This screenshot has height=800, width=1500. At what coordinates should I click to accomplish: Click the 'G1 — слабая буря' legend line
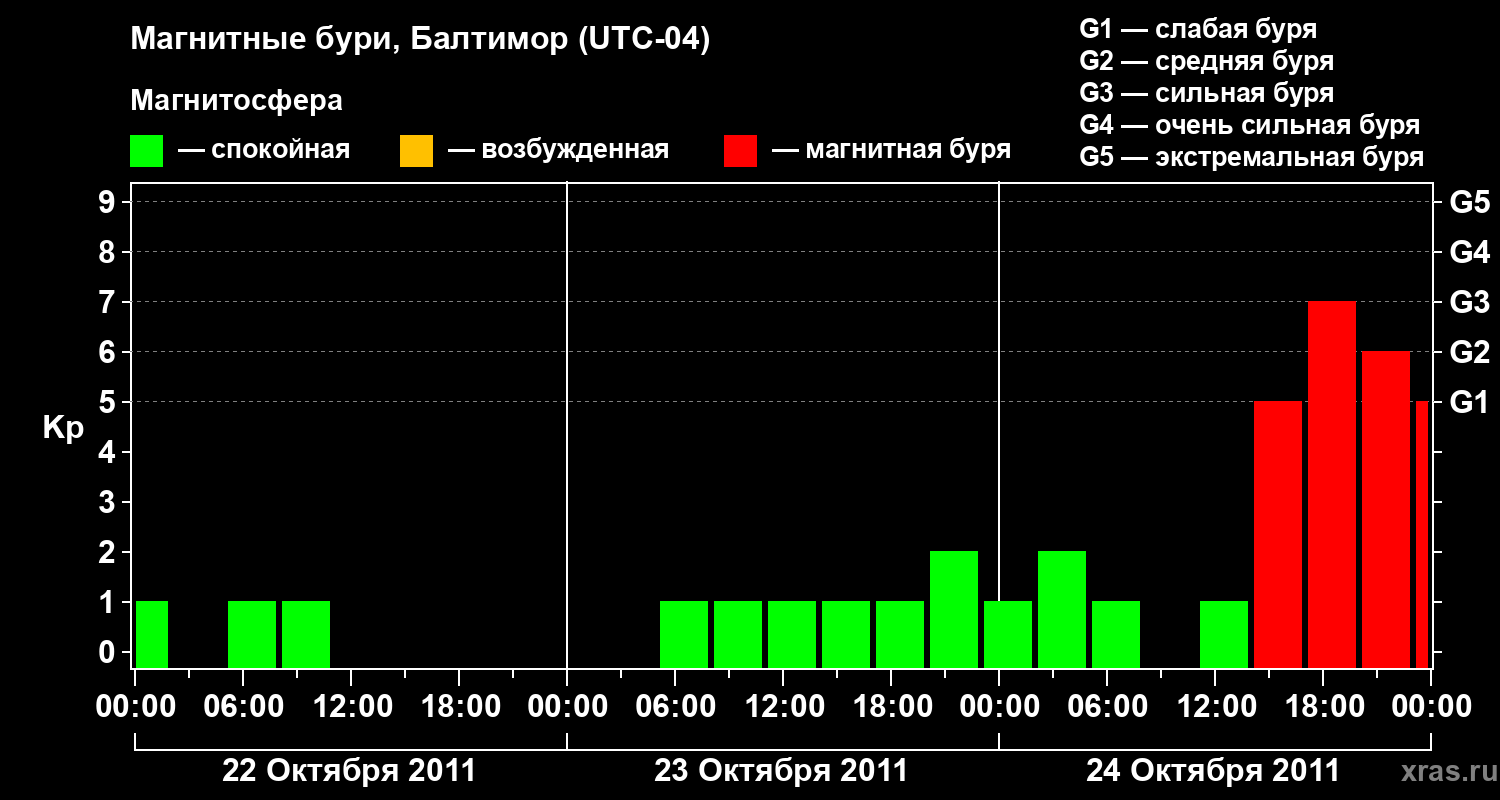click(x=1198, y=29)
